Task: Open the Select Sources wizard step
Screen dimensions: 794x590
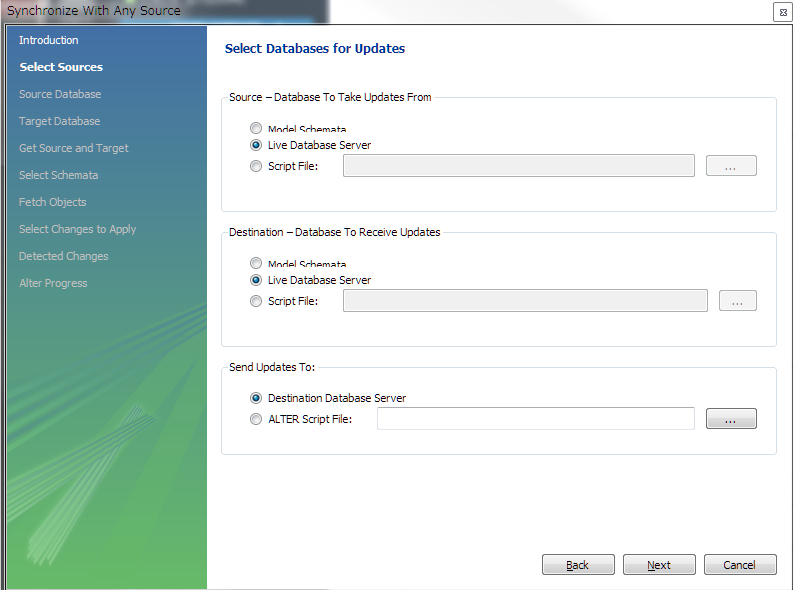Action: coord(61,67)
